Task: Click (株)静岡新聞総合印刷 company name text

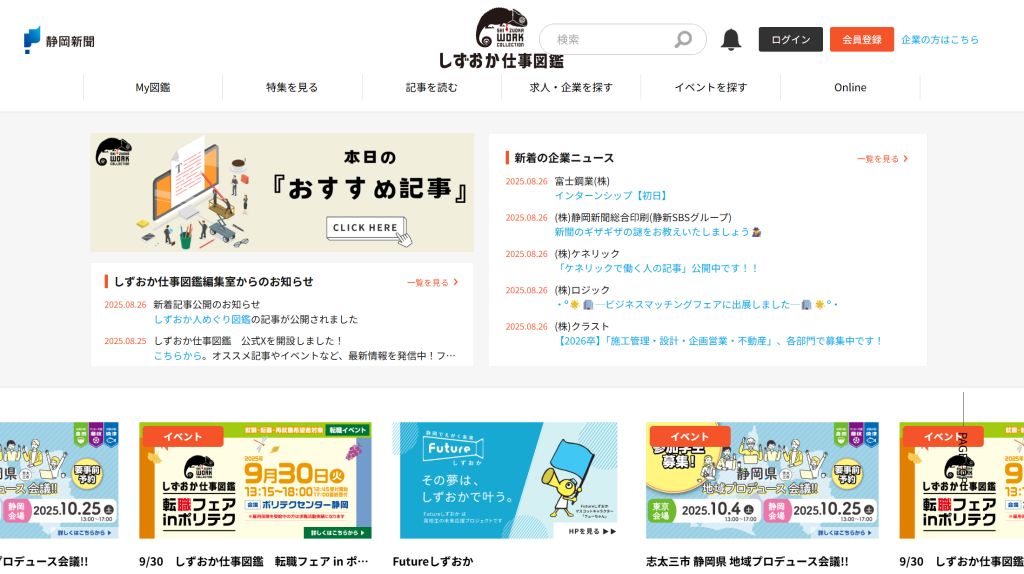Action: coord(643,217)
